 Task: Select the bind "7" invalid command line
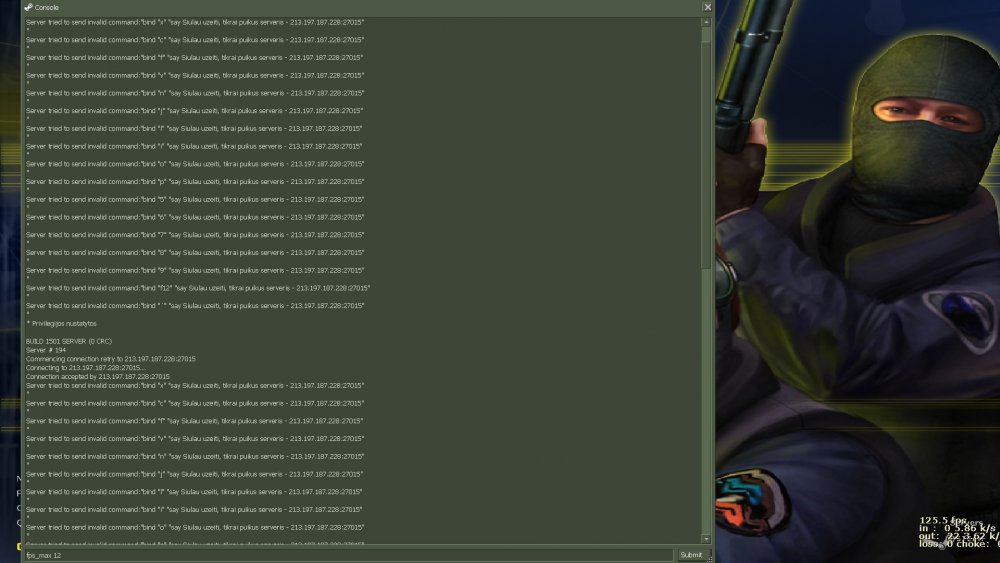195,235
